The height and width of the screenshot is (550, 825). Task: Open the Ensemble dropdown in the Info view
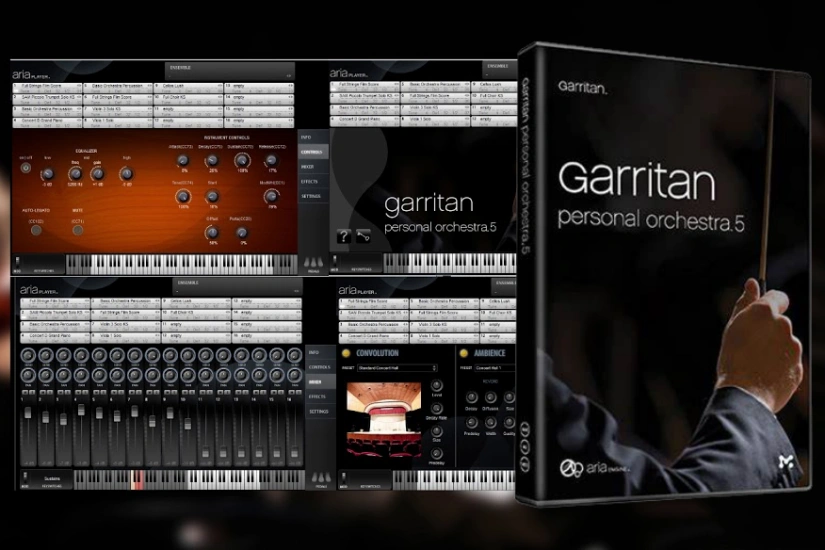click(x=498, y=71)
